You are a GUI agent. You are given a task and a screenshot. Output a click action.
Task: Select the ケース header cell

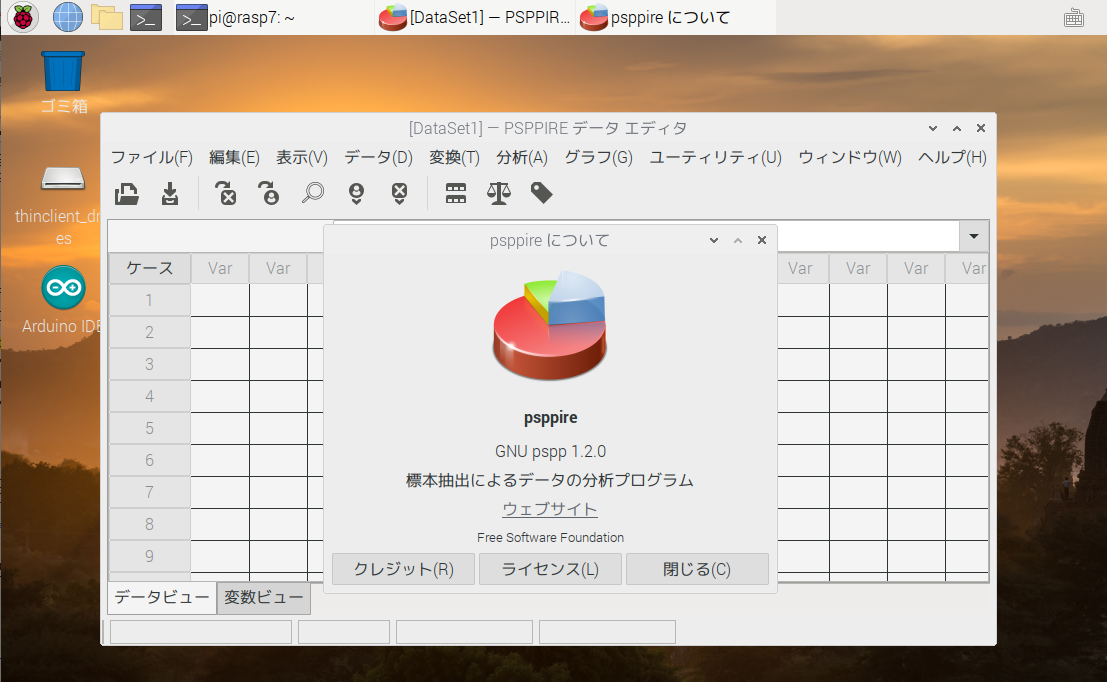[x=150, y=268]
